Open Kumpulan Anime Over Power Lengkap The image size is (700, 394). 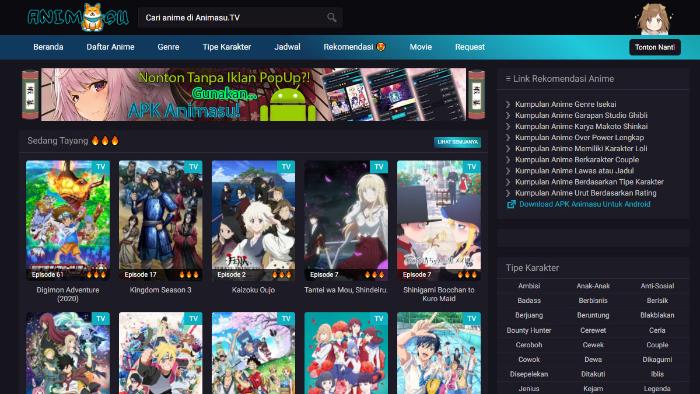click(x=579, y=137)
